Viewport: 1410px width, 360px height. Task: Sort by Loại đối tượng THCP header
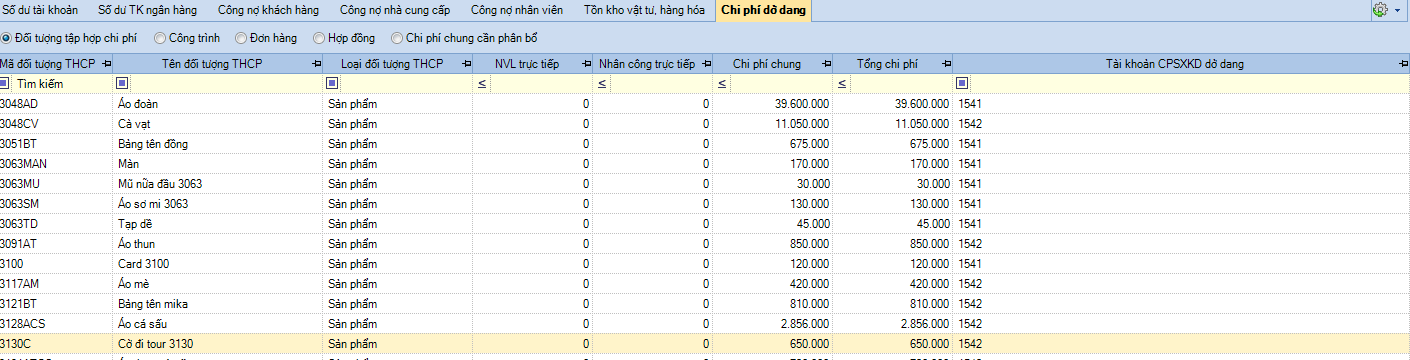click(391, 64)
